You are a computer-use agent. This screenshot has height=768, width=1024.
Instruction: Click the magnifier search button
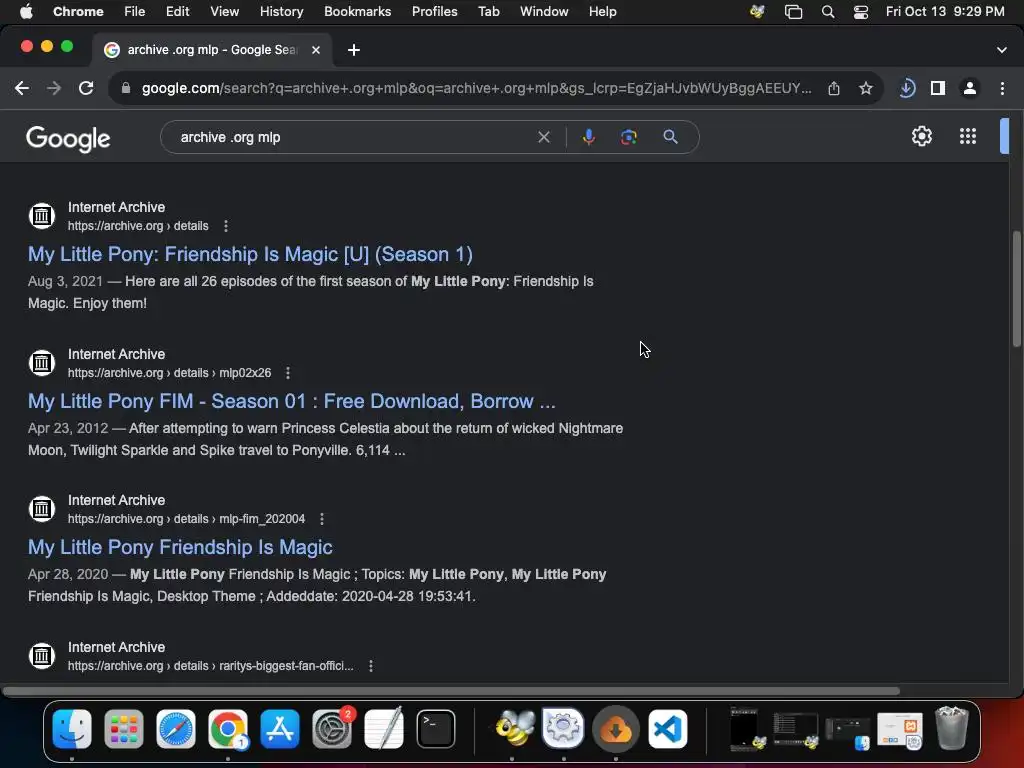click(x=670, y=137)
